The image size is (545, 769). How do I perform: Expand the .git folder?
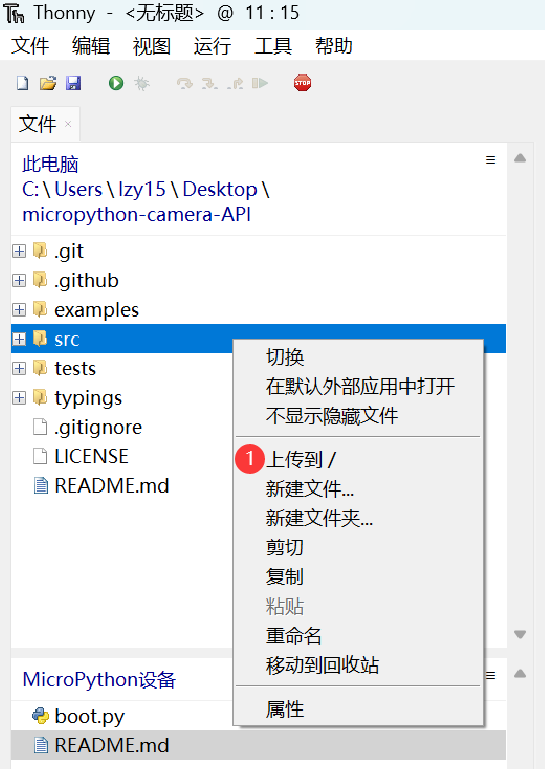[x=19, y=251]
